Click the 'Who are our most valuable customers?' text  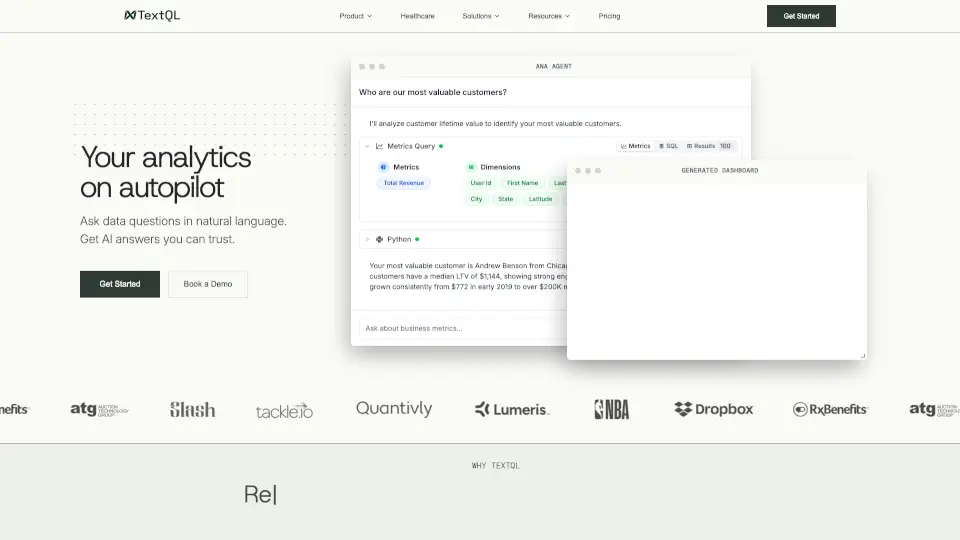click(433, 92)
